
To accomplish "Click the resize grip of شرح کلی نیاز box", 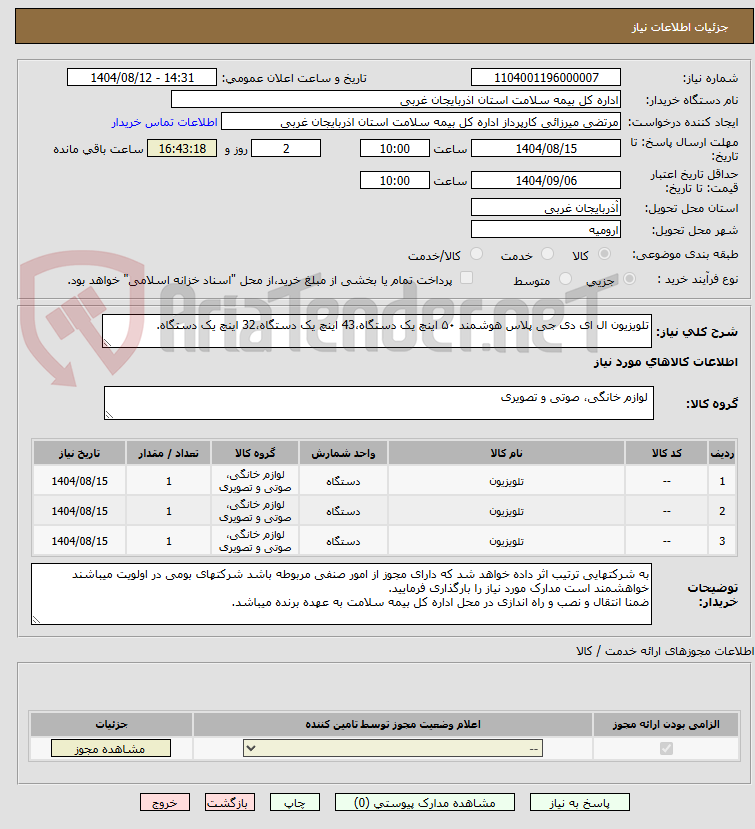I will click(x=107, y=343).
